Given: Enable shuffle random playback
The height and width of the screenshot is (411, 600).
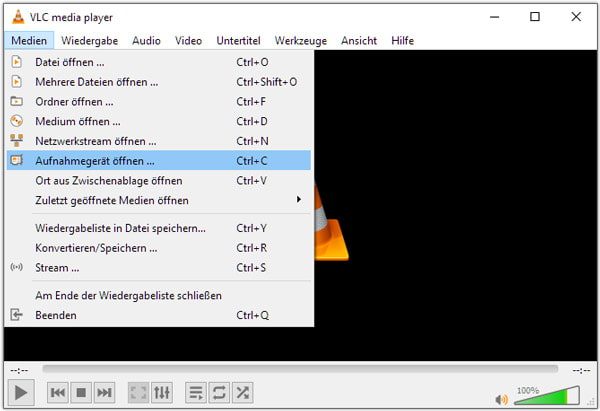Looking at the screenshot, I should 242,393.
